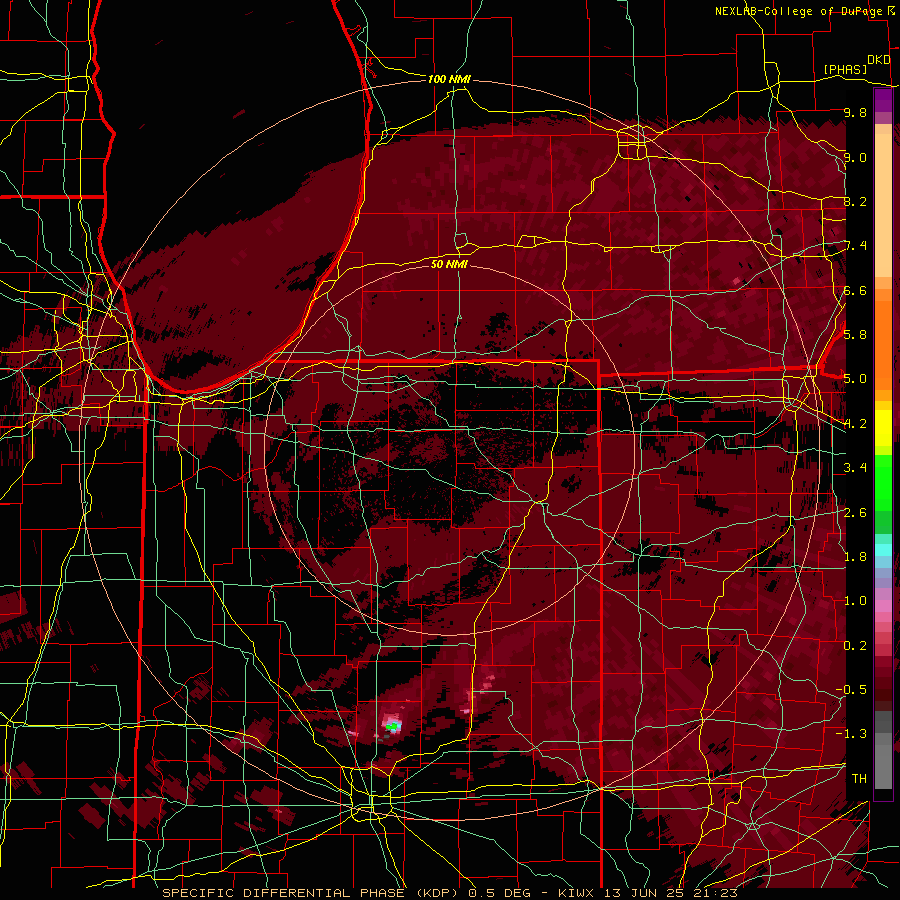Screen dimensions: 900x900
Task: Pick the orange segment of the color bar
Action: point(883,339)
